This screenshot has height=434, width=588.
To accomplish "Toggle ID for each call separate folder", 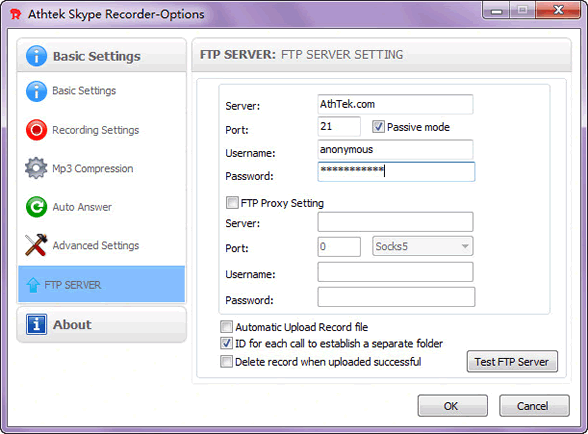I will tap(226, 343).
